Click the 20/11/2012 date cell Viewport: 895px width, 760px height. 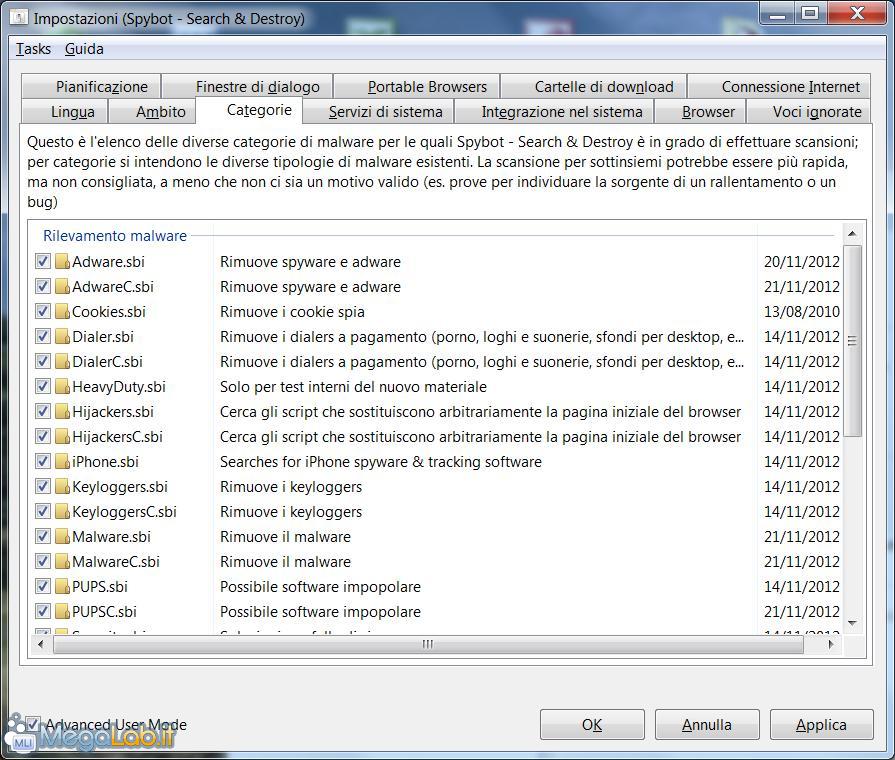(x=802, y=262)
